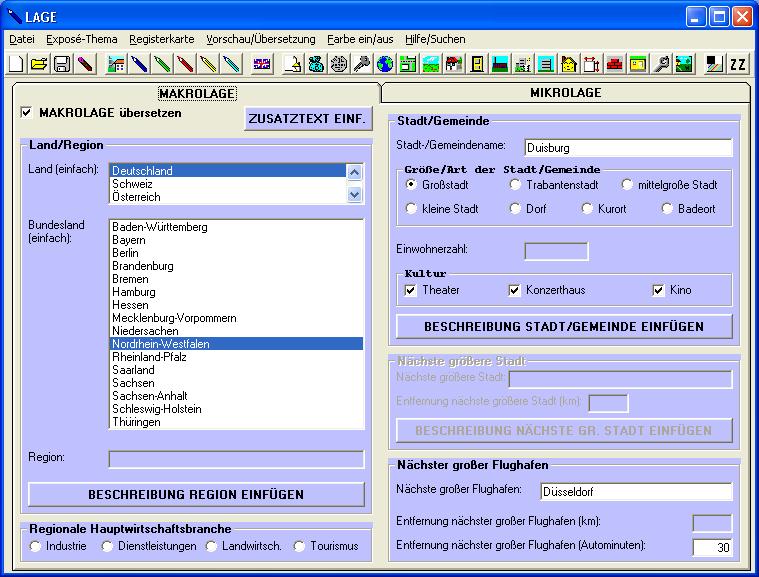The width and height of the screenshot is (759, 577).
Task: Click the ZZ icon in toolbar
Action: pyautogui.click(x=738, y=65)
